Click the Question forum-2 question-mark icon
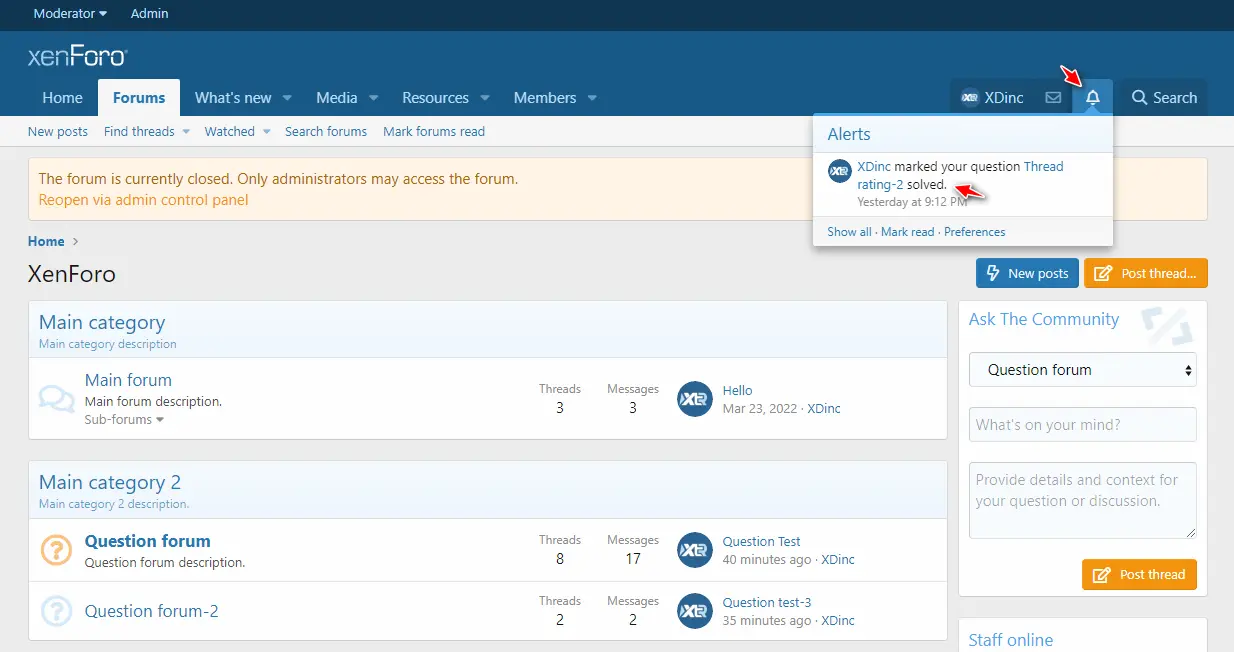The image size is (1234, 652). (56, 610)
